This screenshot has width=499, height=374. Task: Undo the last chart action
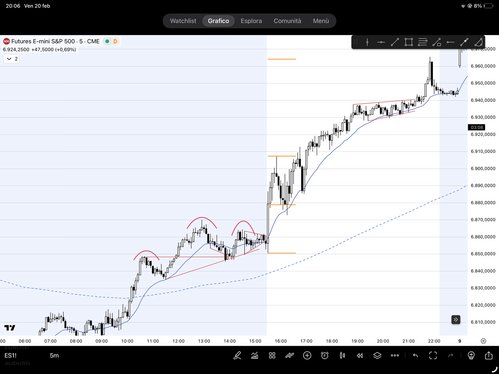click(415, 356)
